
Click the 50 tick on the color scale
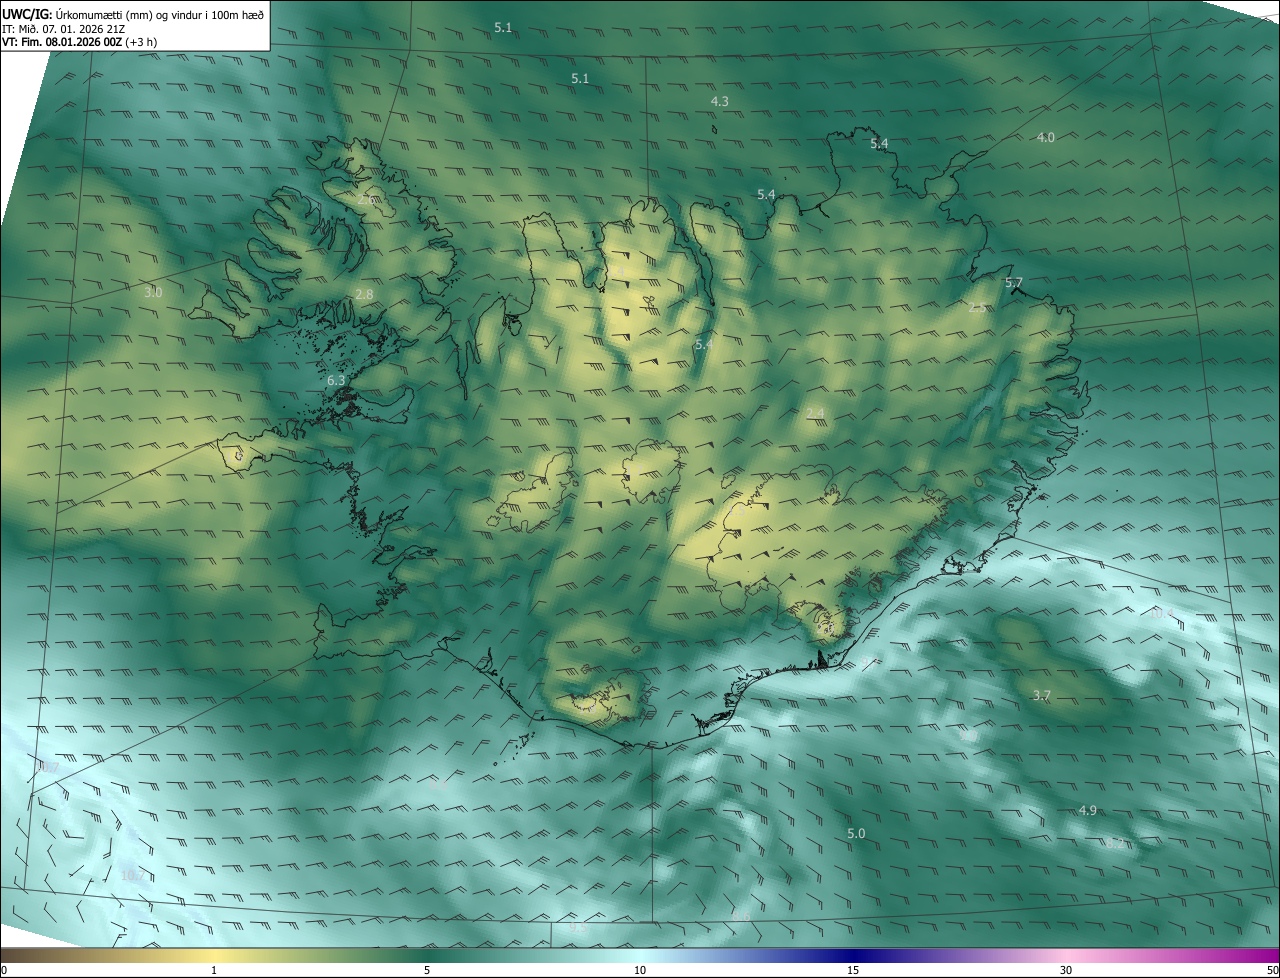(x=1272, y=970)
